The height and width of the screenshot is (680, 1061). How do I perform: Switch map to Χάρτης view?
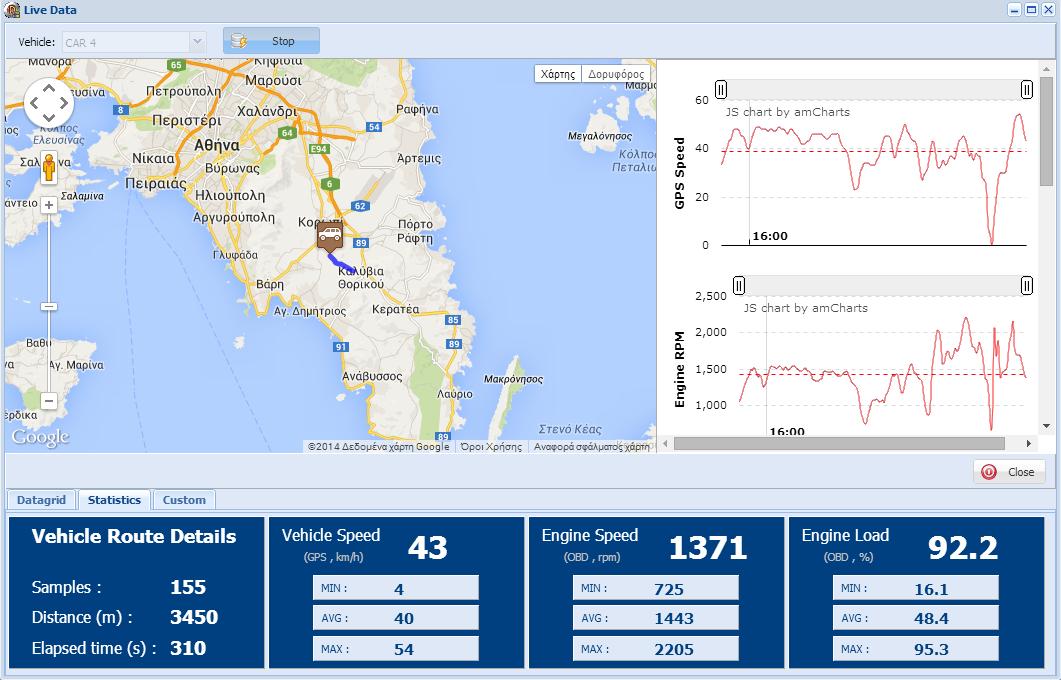pos(557,74)
